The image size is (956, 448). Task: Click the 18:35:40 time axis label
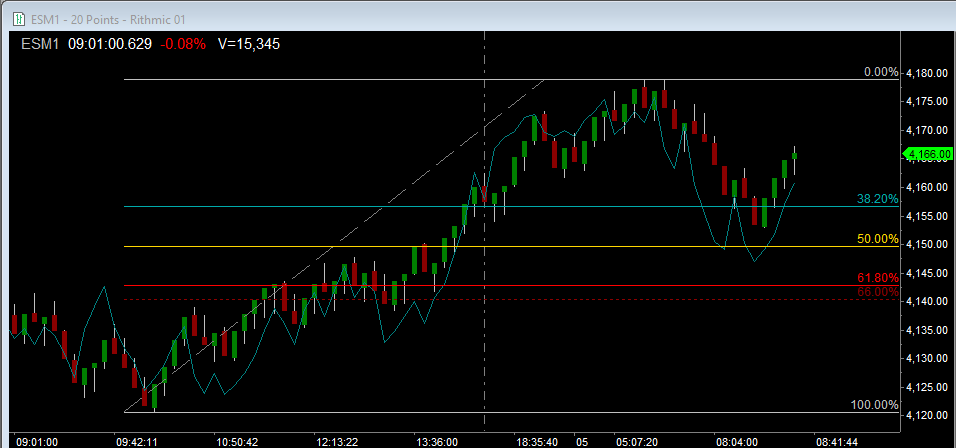pos(537,441)
